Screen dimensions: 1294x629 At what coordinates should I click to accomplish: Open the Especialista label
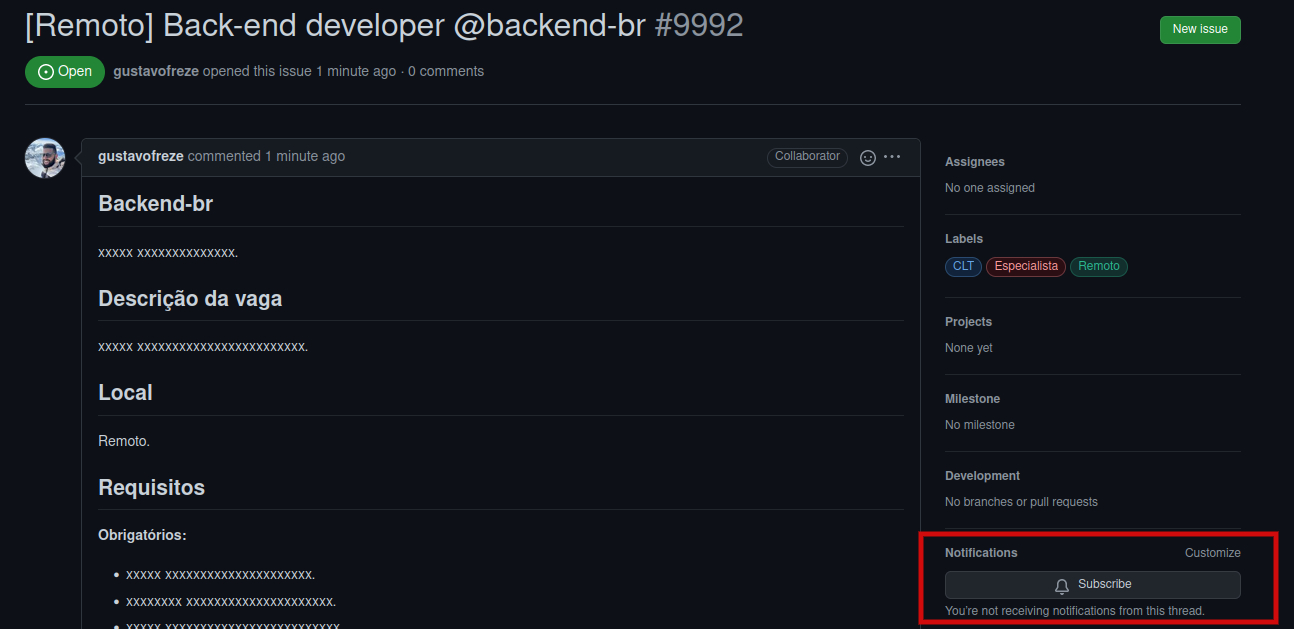1026,267
